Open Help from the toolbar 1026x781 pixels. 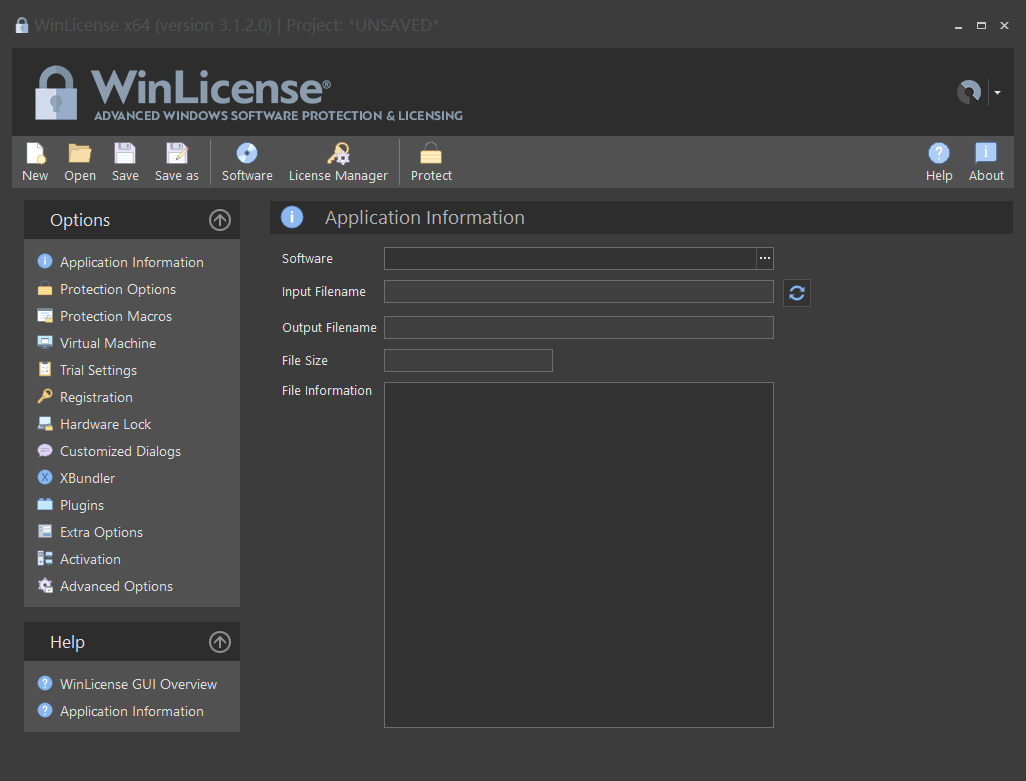(x=939, y=155)
